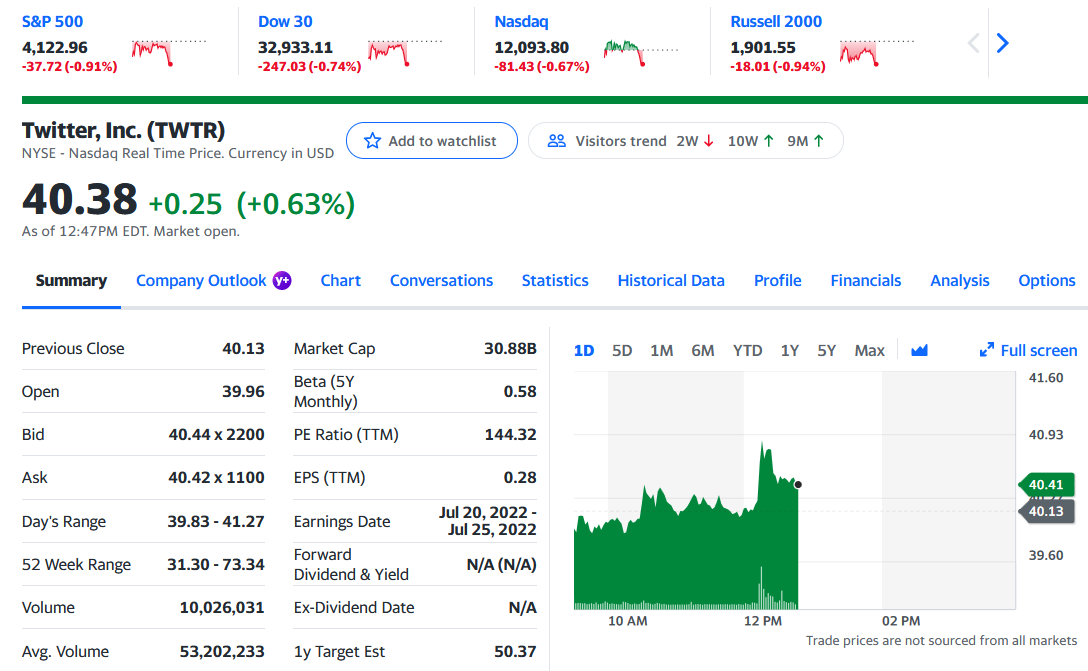Viewport: 1088px width, 671px height.
Task: Click the Russell 2000 sparkline chart
Action: pyautogui.click(x=876, y=52)
